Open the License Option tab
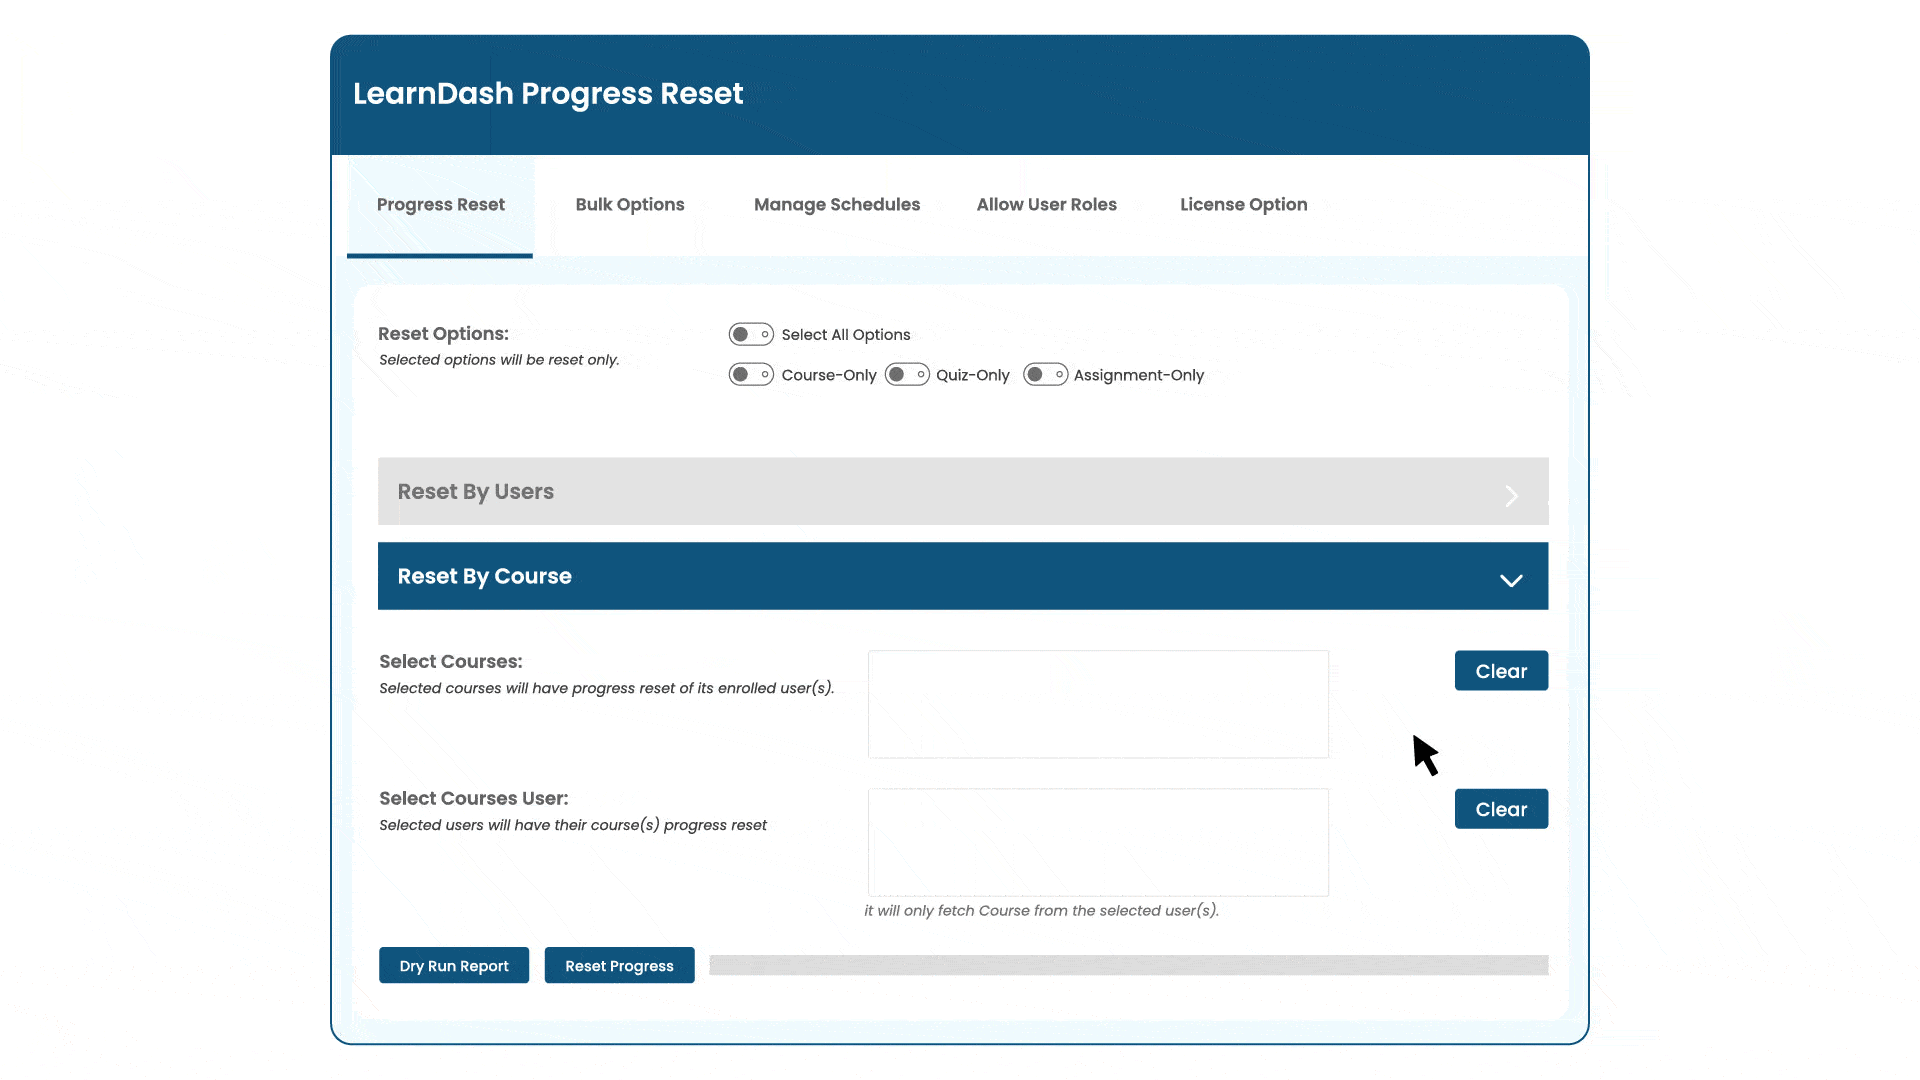Viewport: 1920px width, 1080px height. click(1244, 204)
